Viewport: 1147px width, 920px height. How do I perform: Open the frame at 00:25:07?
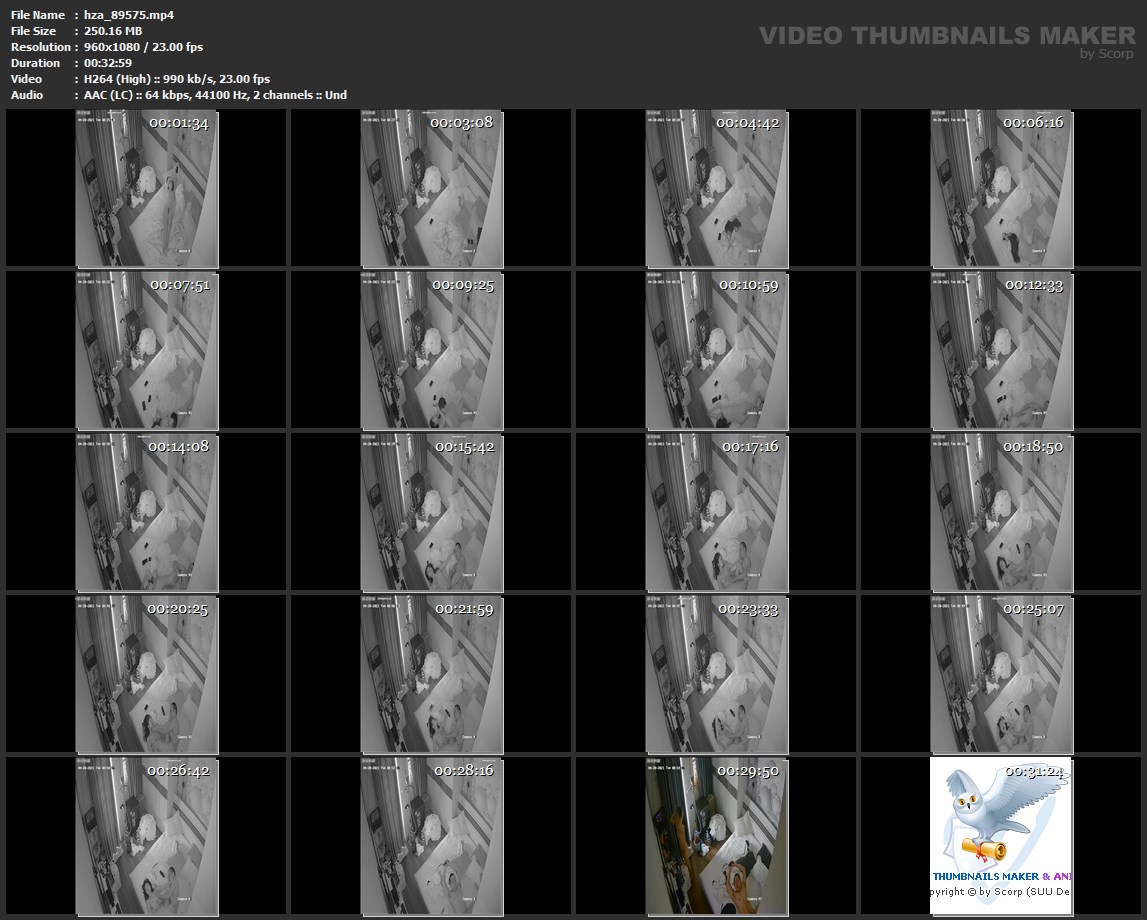pos(1001,674)
